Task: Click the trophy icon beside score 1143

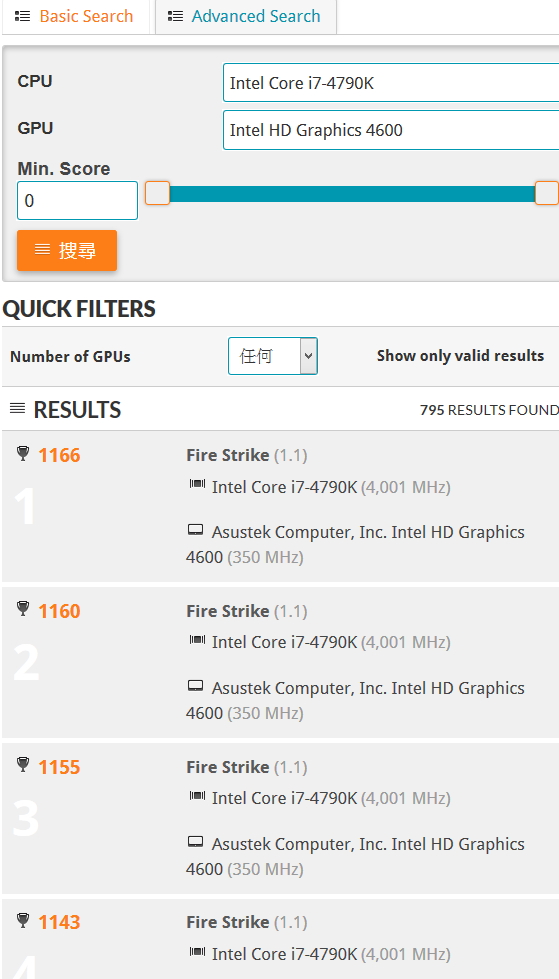Action: coord(23,920)
